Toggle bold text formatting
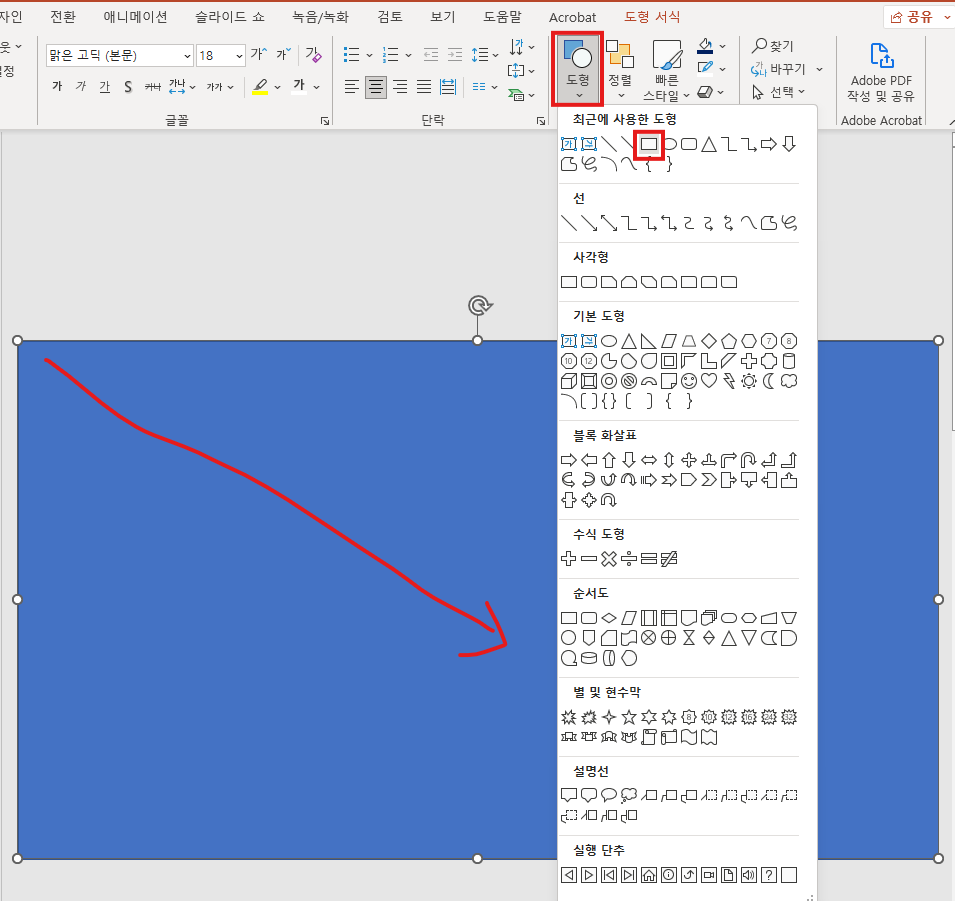Image resolution: width=955 pixels, height=901 pixels. 57,87
